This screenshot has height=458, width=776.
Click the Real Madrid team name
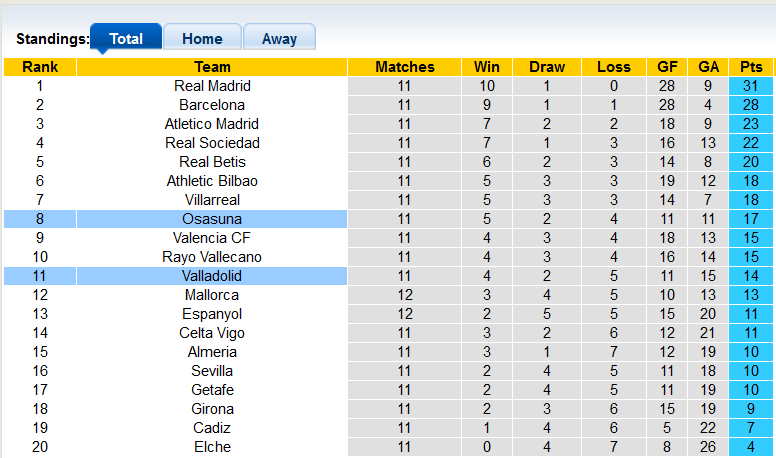coord(212,86)
